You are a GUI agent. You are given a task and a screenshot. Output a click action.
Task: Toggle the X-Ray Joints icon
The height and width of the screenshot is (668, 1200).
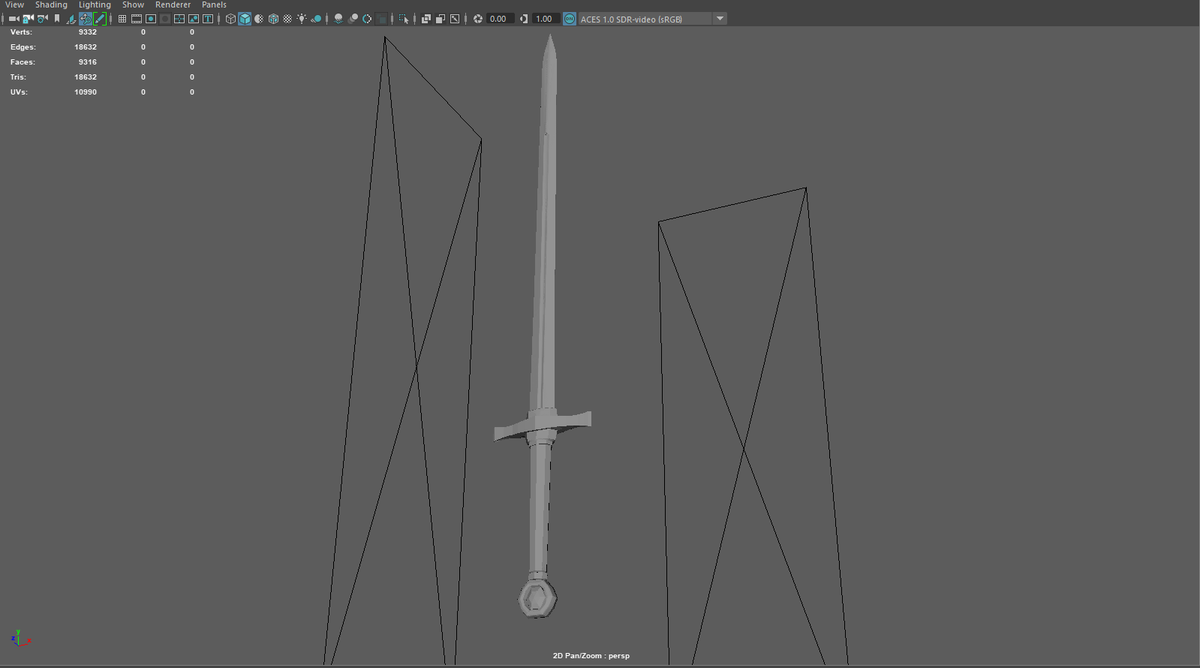pyautogui.click(x=454, y=19)
